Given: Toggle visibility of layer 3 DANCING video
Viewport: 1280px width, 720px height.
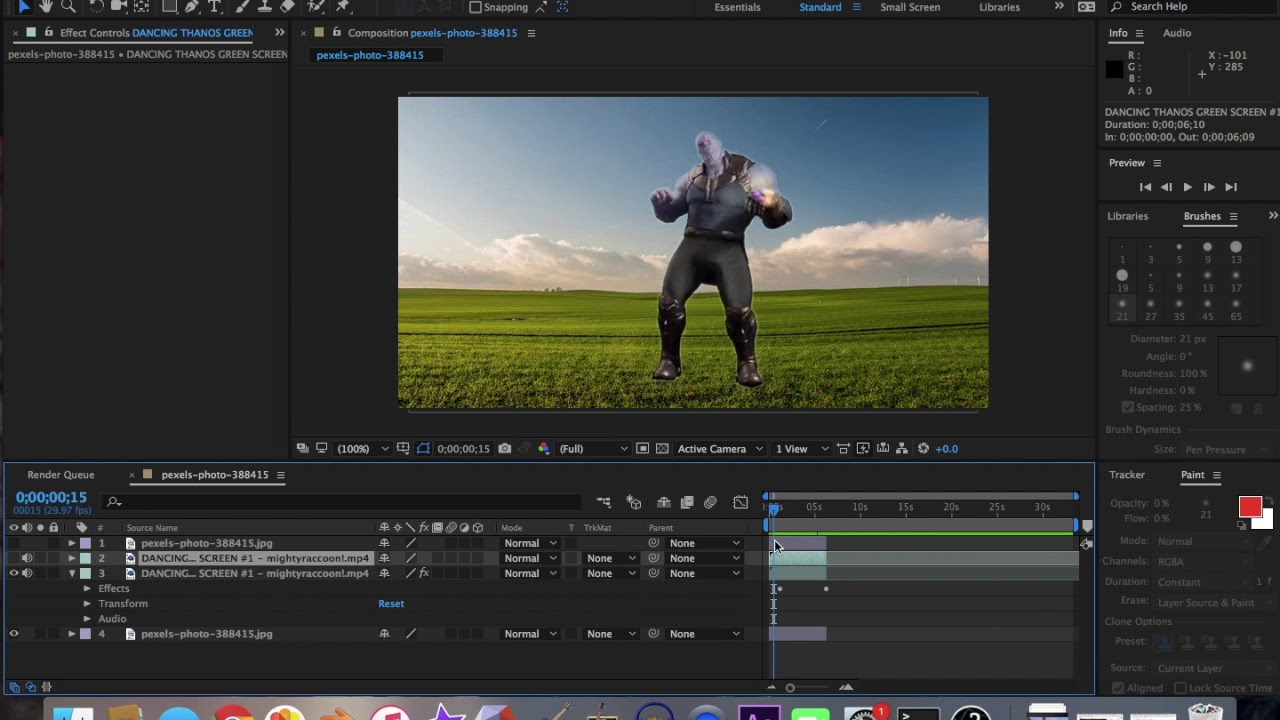Looking at the screenshot, I should click(14, 573).
